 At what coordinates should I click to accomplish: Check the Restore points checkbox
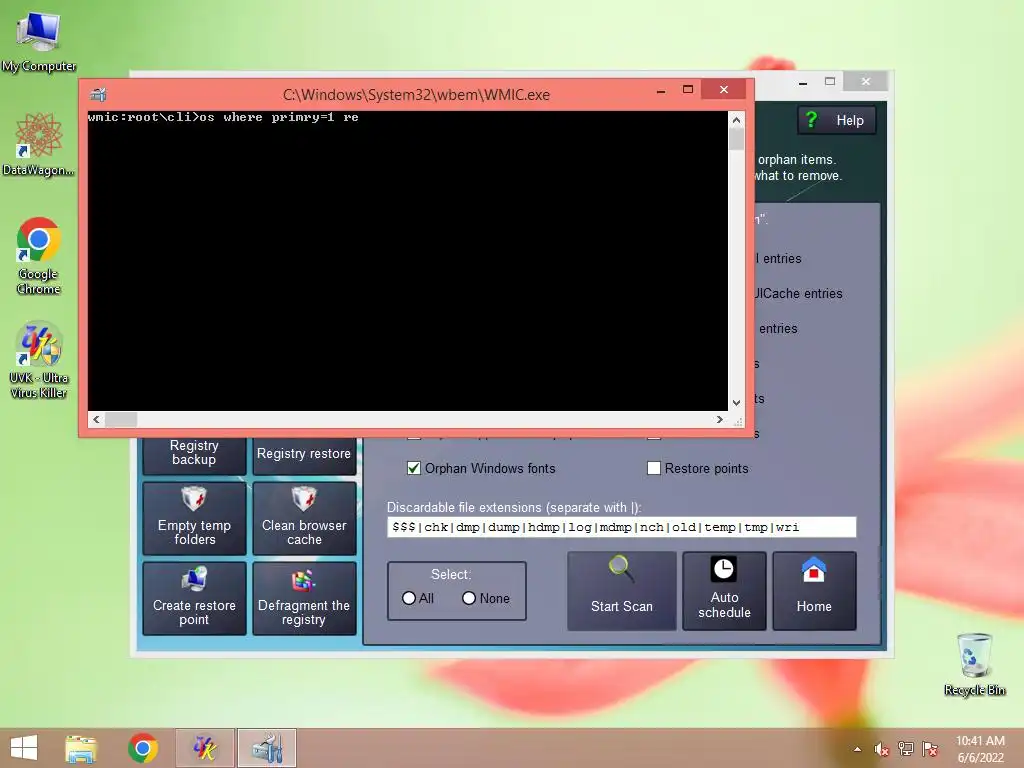[654, 468]
